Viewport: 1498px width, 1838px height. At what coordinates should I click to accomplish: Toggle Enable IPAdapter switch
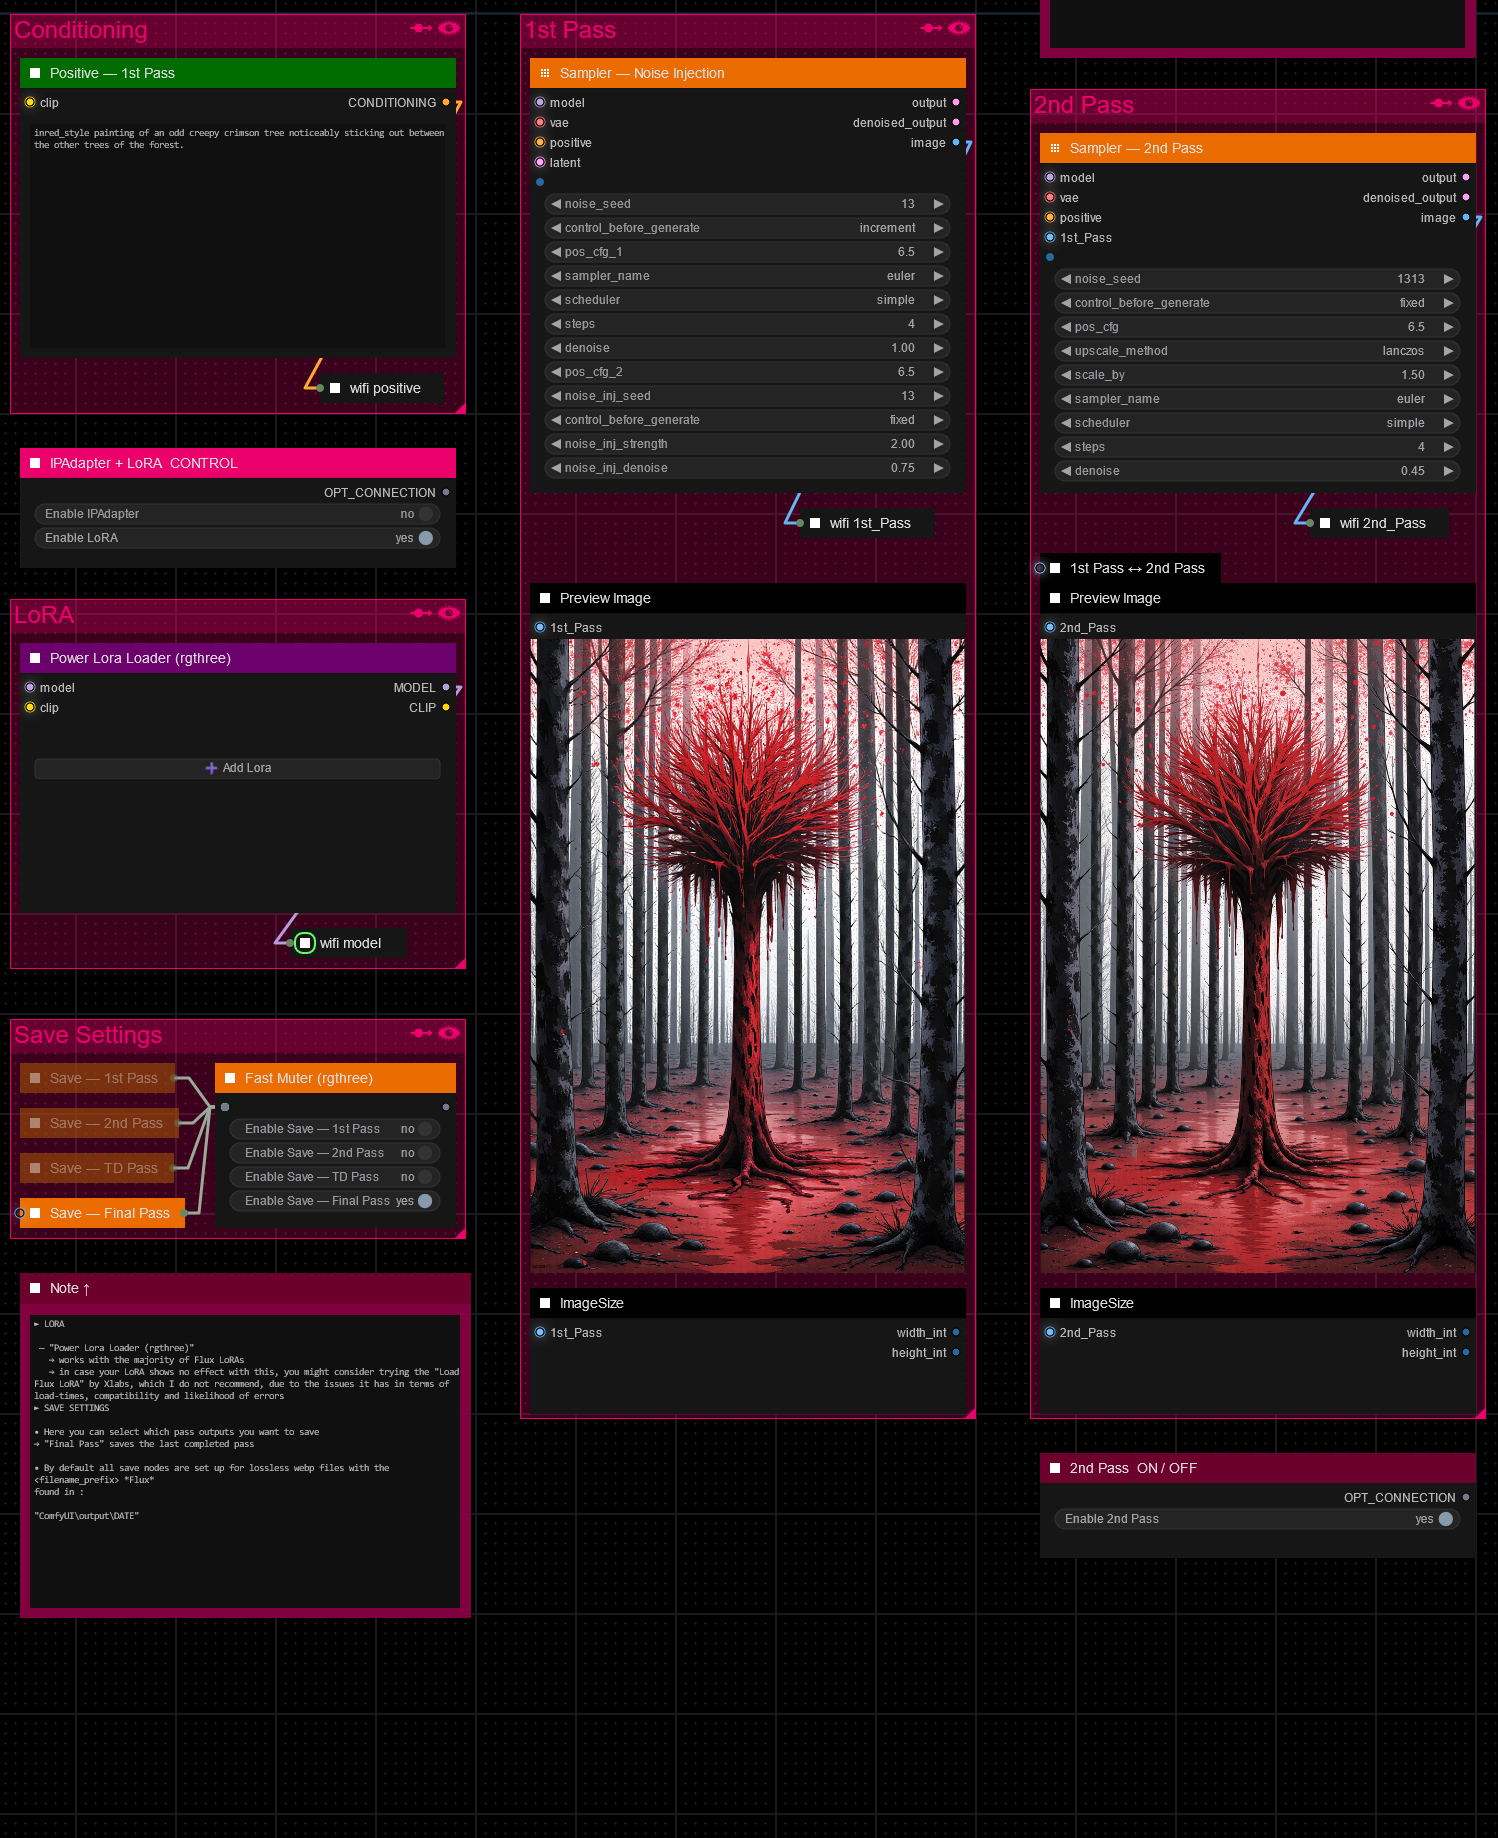click(x=426, y=514)
